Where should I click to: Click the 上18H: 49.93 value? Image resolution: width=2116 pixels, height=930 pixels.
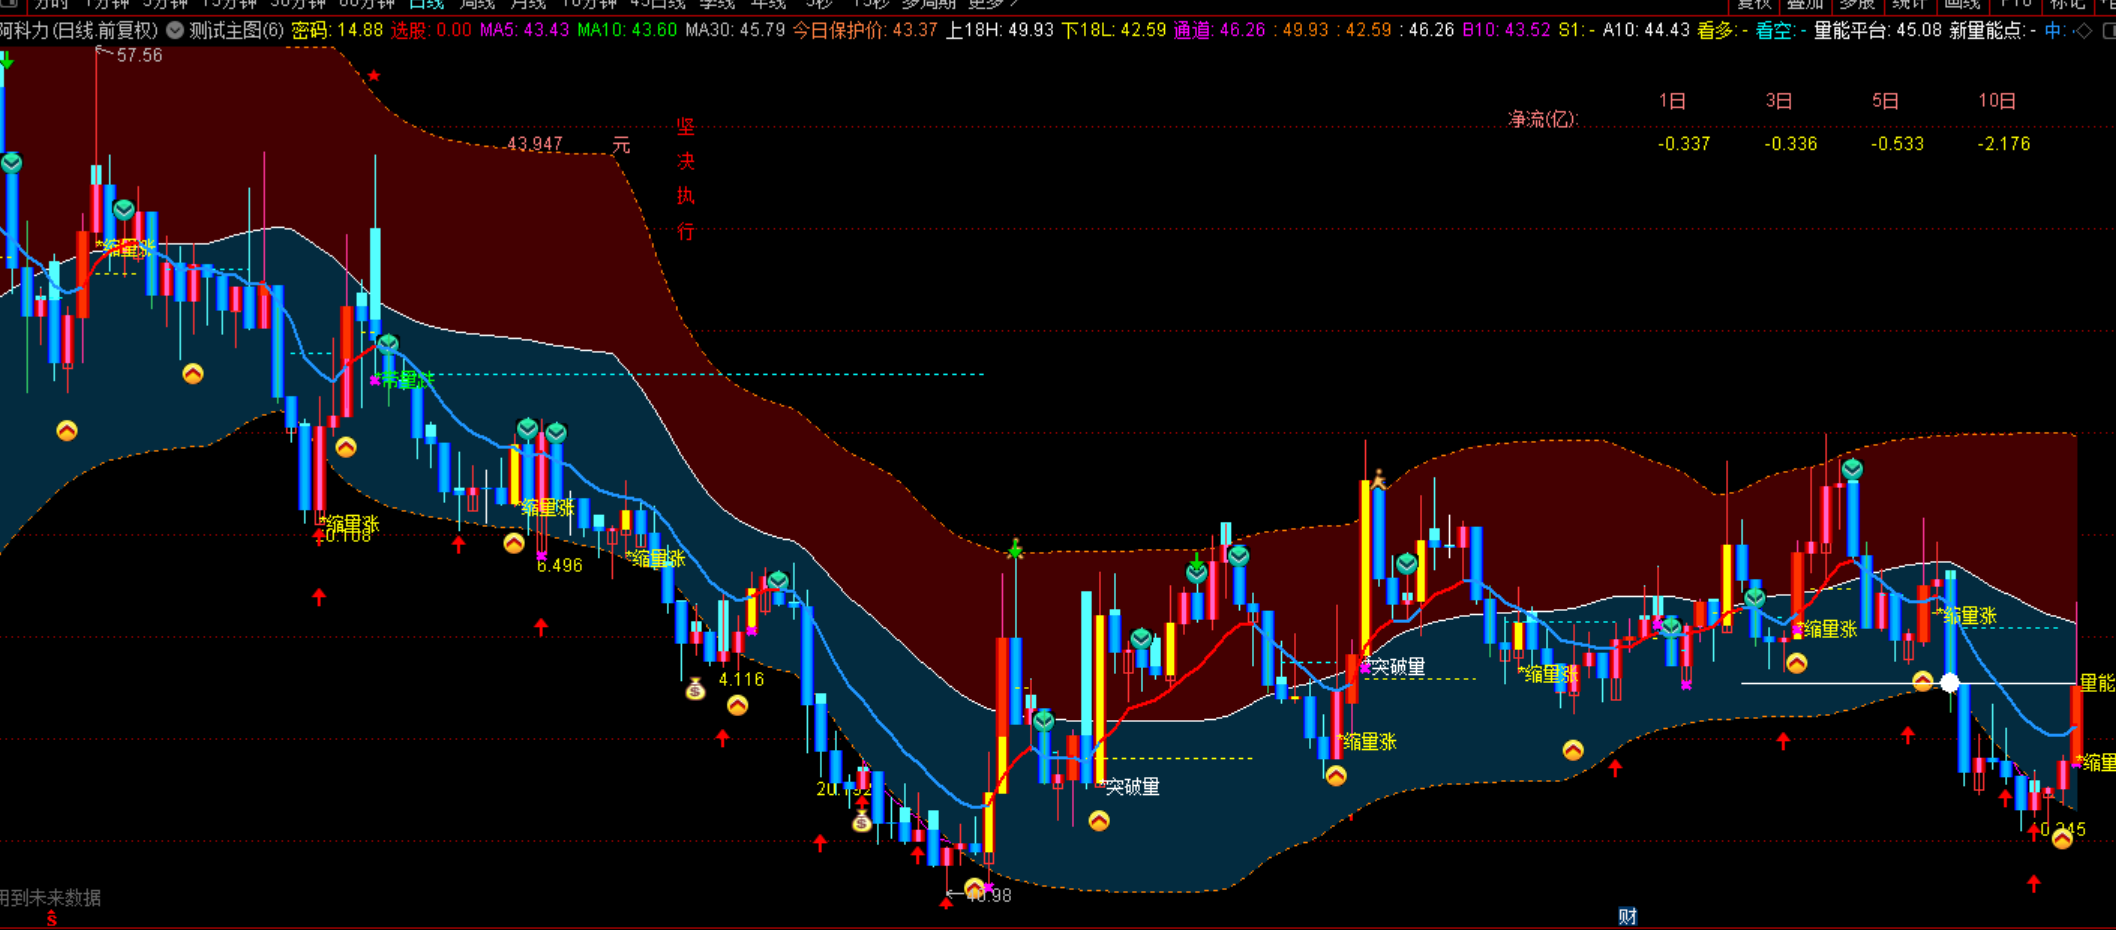click(1000, 30)
